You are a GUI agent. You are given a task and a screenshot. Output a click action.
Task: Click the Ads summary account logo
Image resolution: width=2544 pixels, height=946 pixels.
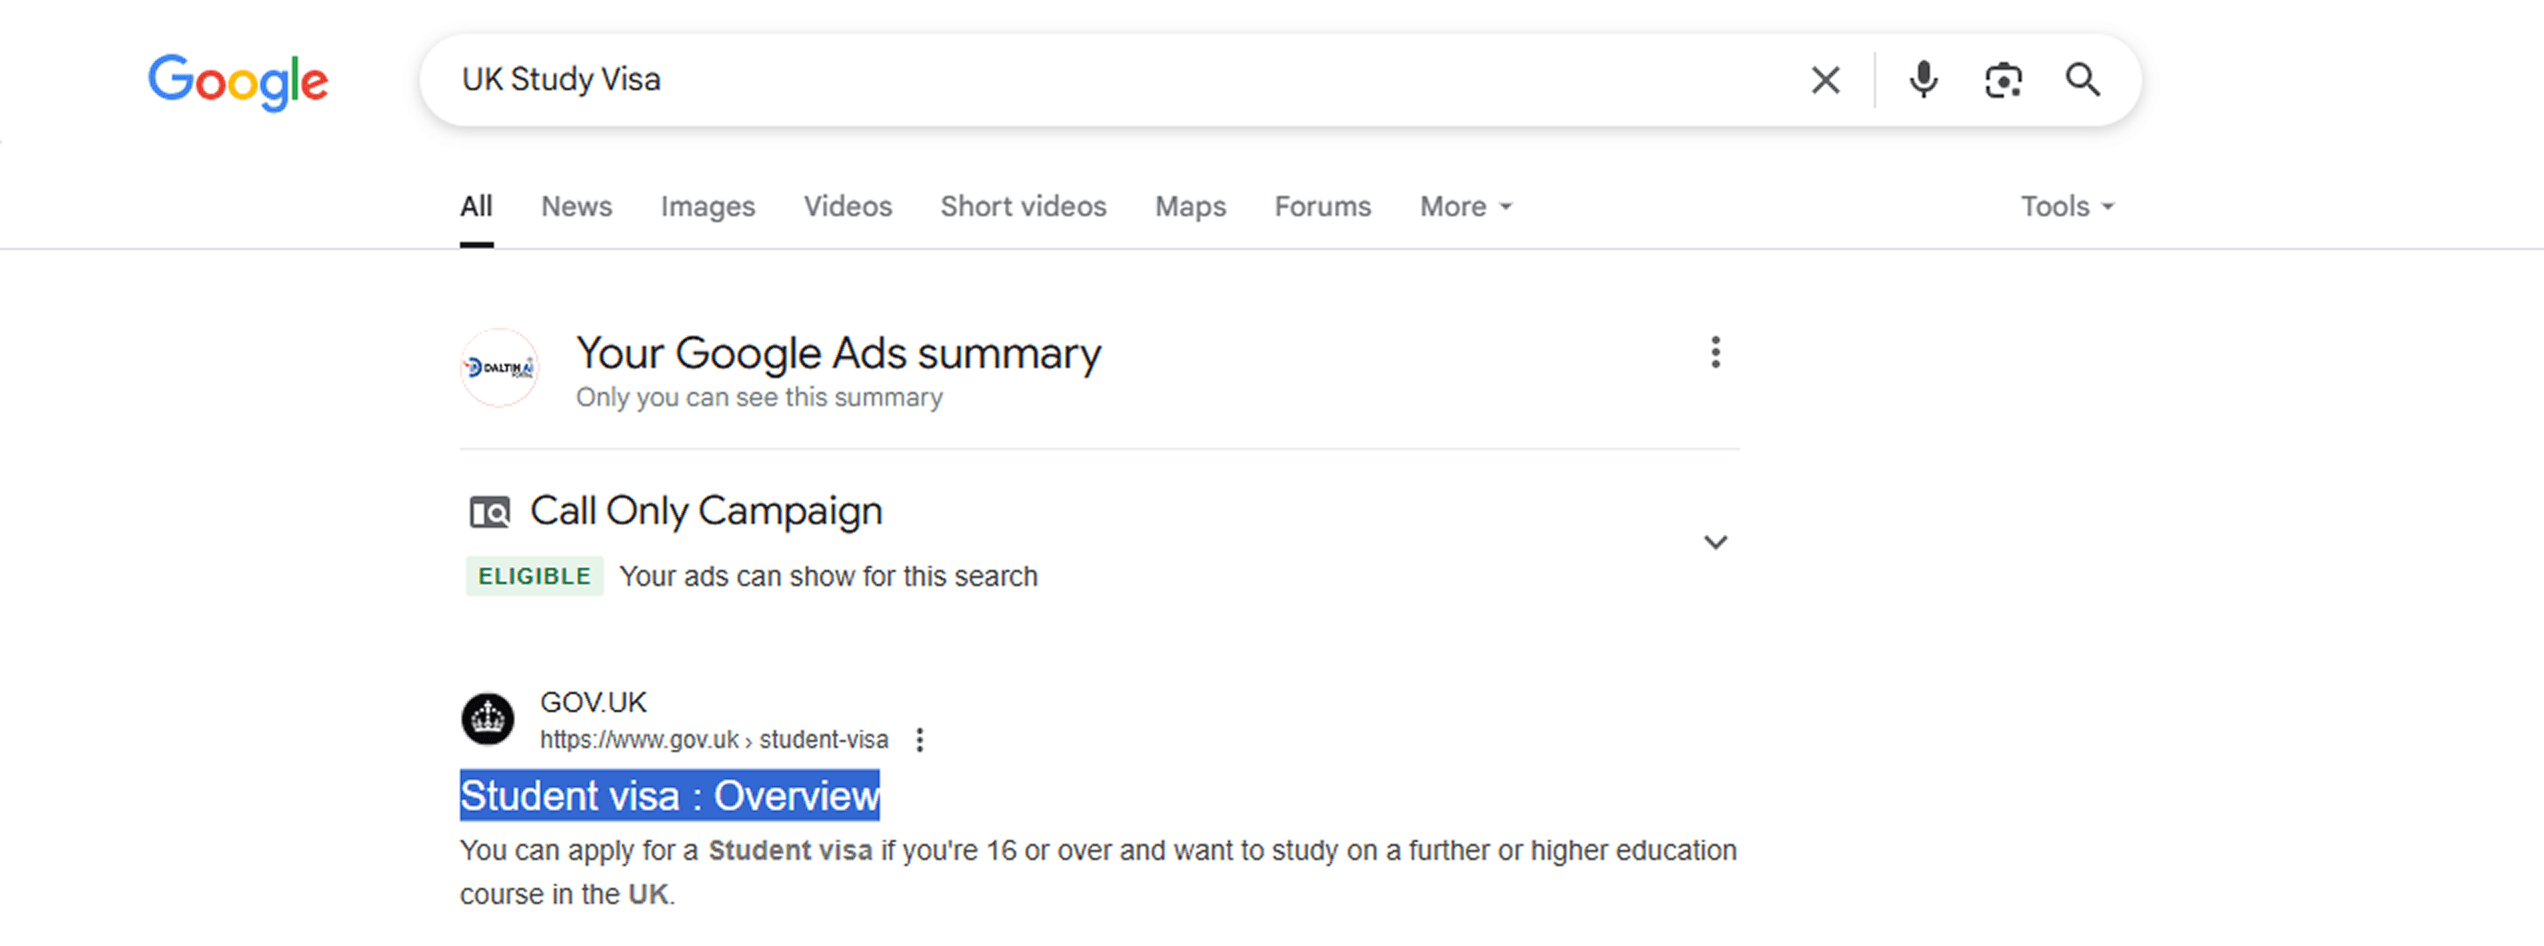coord(499,368)
